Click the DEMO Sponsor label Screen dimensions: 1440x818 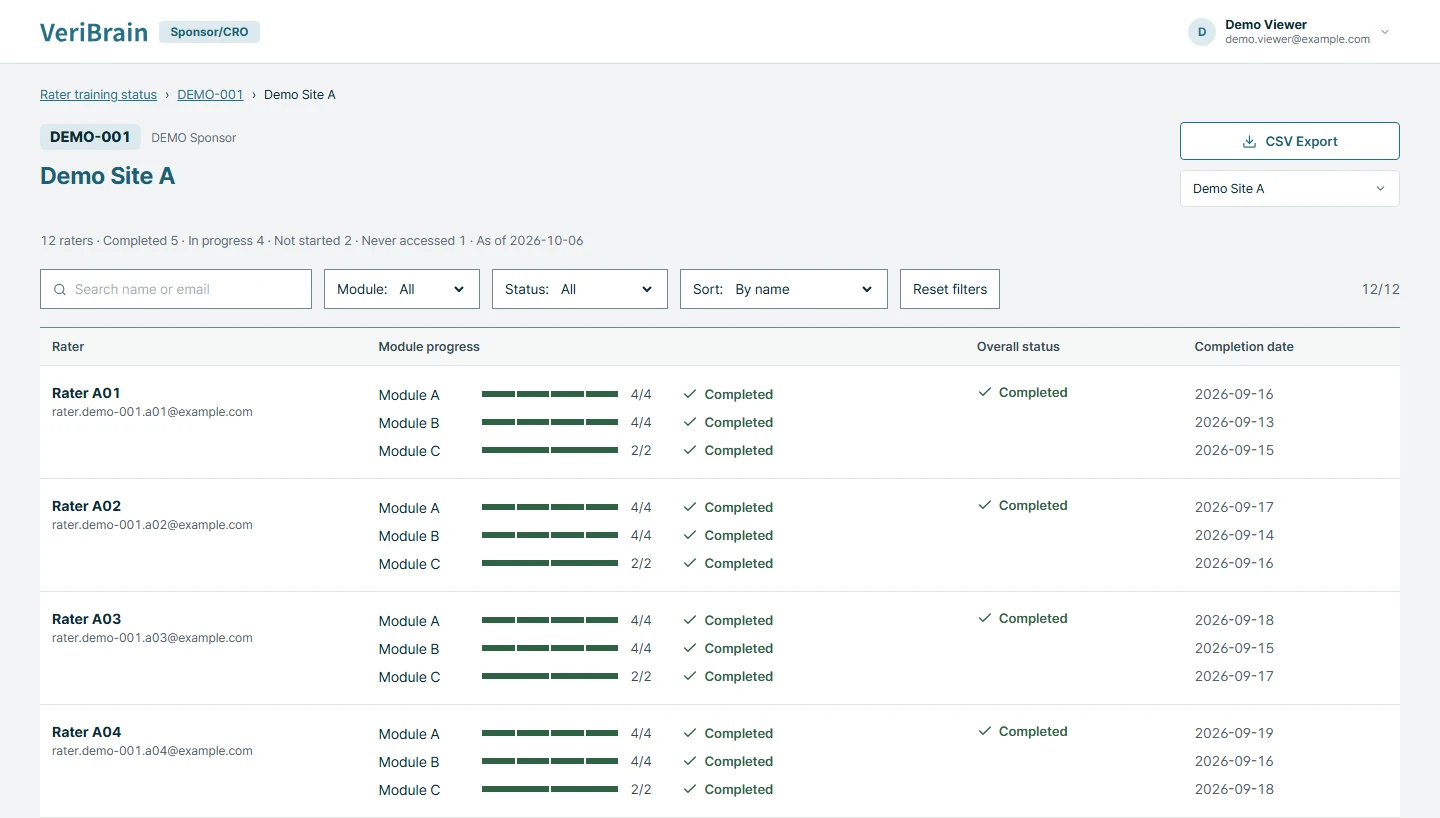[194, 138]
